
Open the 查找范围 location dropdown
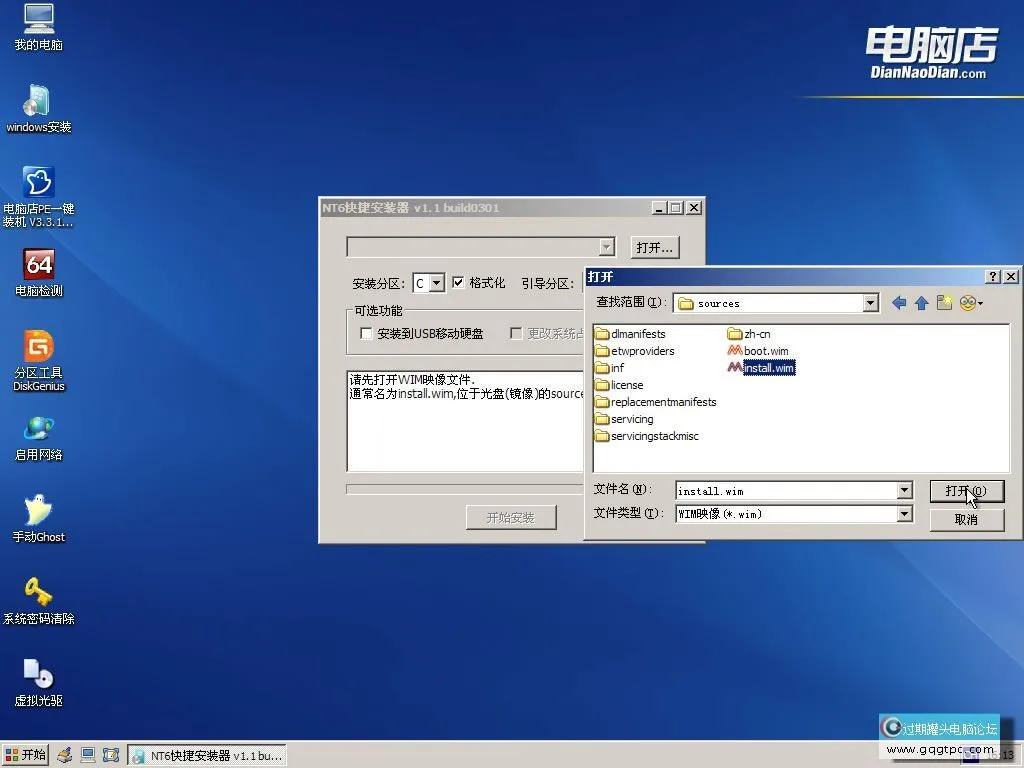coord(869,302)
